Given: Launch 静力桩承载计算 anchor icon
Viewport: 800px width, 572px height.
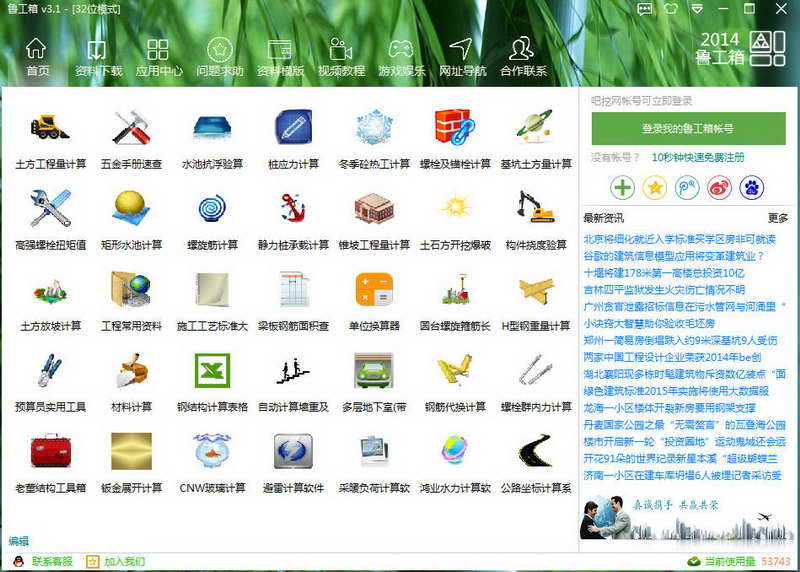Looking at the screenshot, I should pyautogui.click(x=293, y=208).
